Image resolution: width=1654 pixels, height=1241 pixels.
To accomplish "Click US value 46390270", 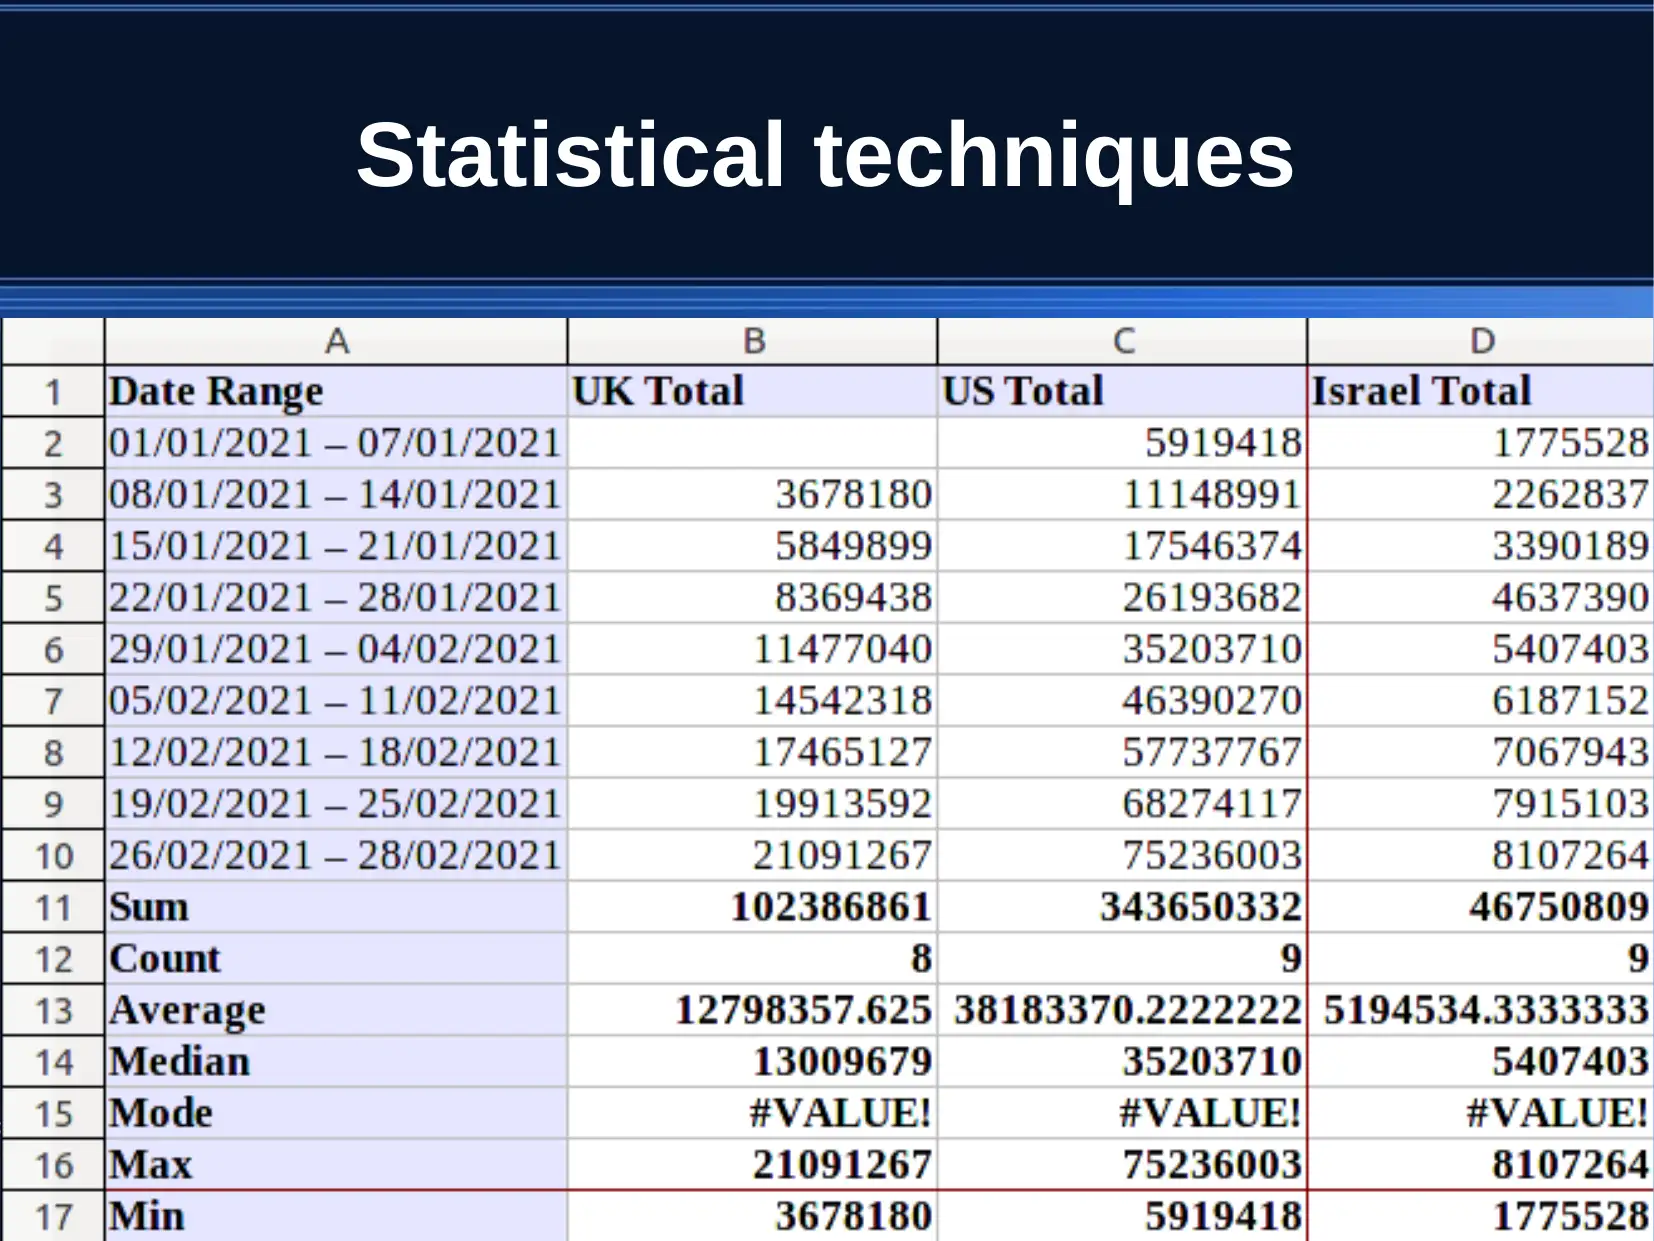I will pos(1122,701).
